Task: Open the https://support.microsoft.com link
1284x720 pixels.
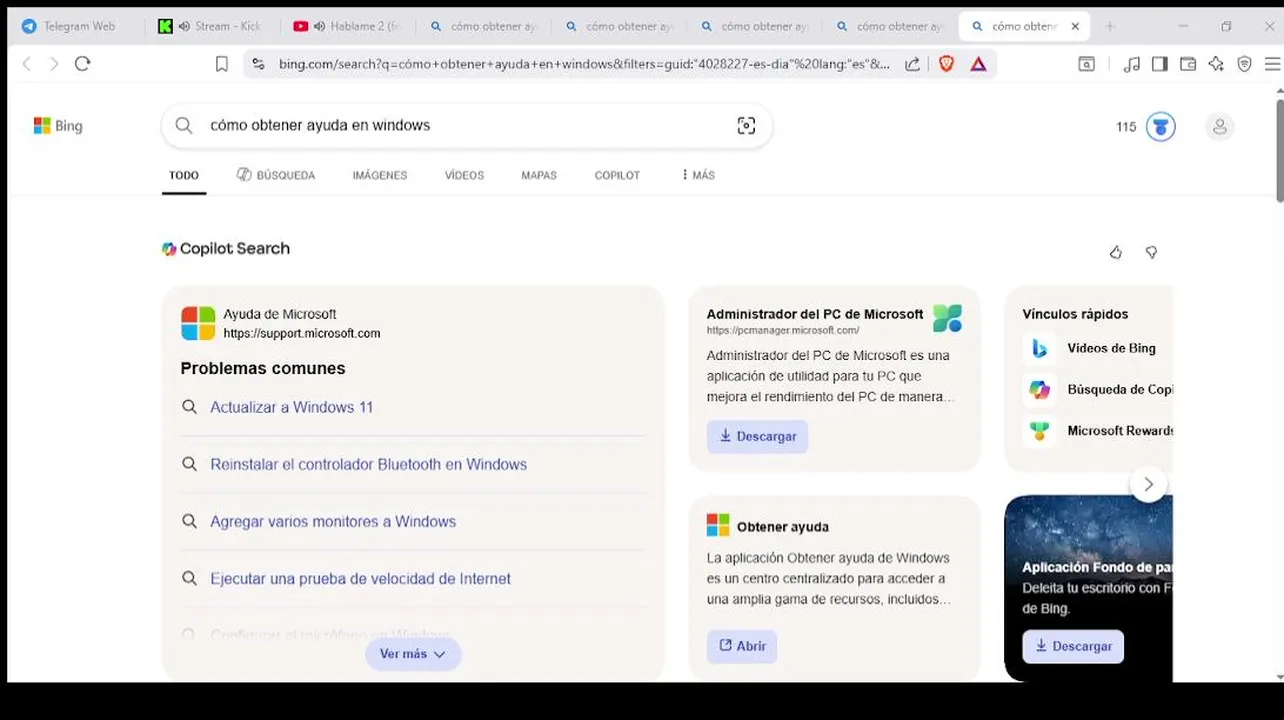Action: click(302, 334)
